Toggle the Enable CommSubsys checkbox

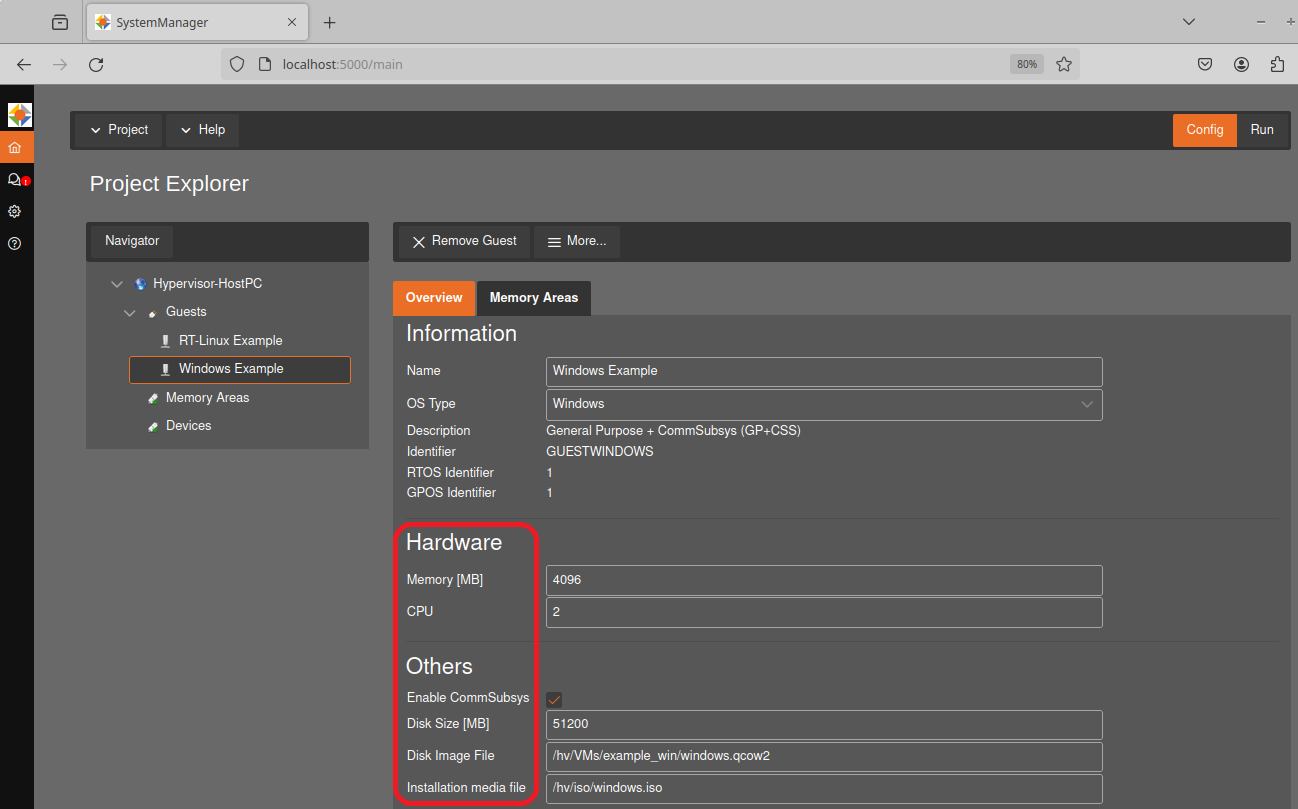[554, 699]
